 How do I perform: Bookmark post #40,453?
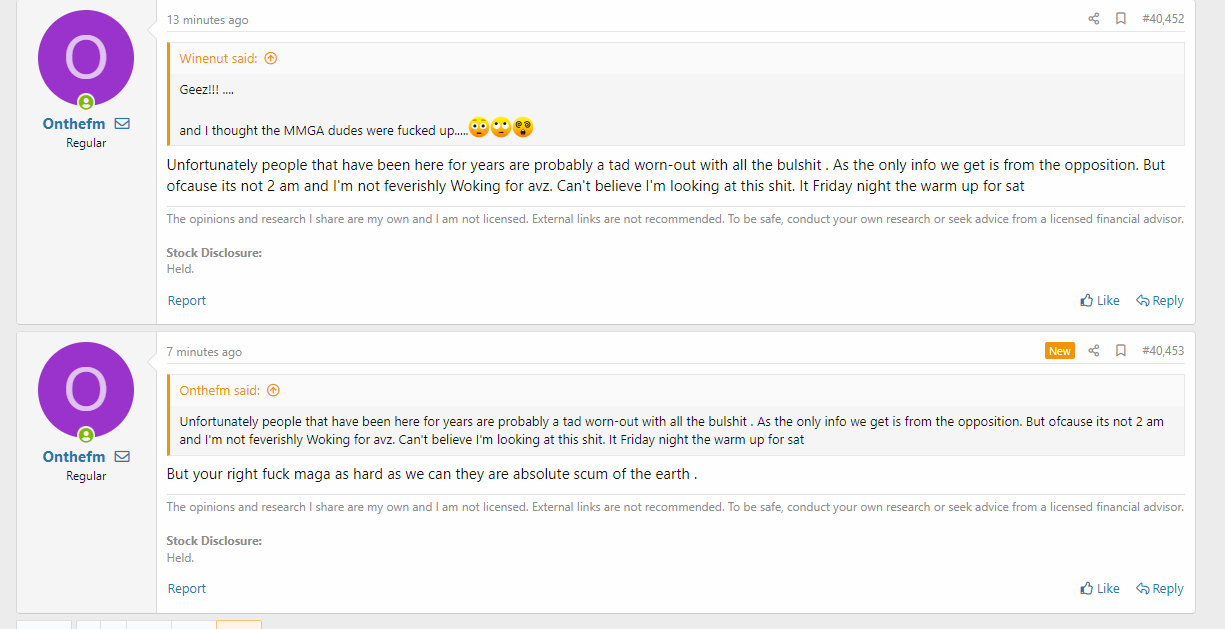[1121, 351]
